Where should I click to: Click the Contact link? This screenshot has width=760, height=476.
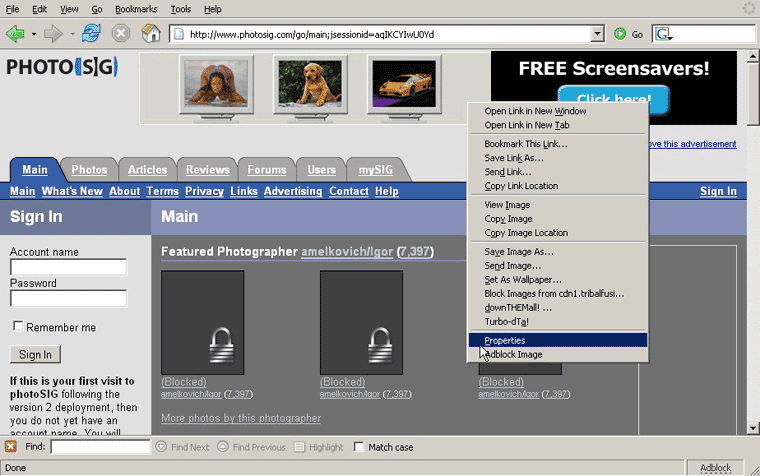[x=349, y=191]
